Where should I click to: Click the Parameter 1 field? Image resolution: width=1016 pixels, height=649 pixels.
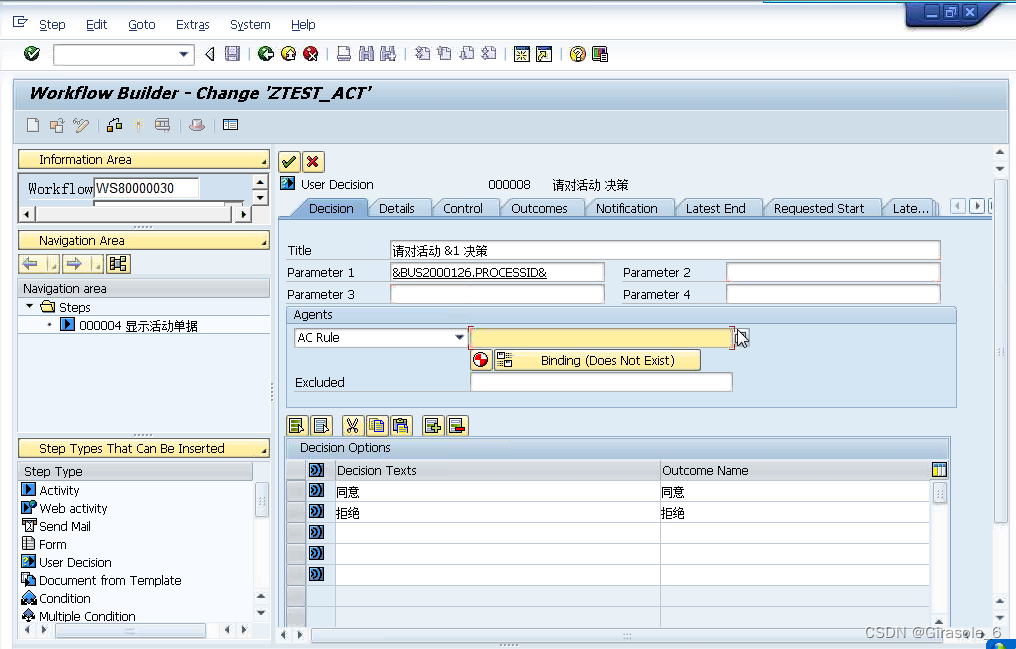(497, 273)
